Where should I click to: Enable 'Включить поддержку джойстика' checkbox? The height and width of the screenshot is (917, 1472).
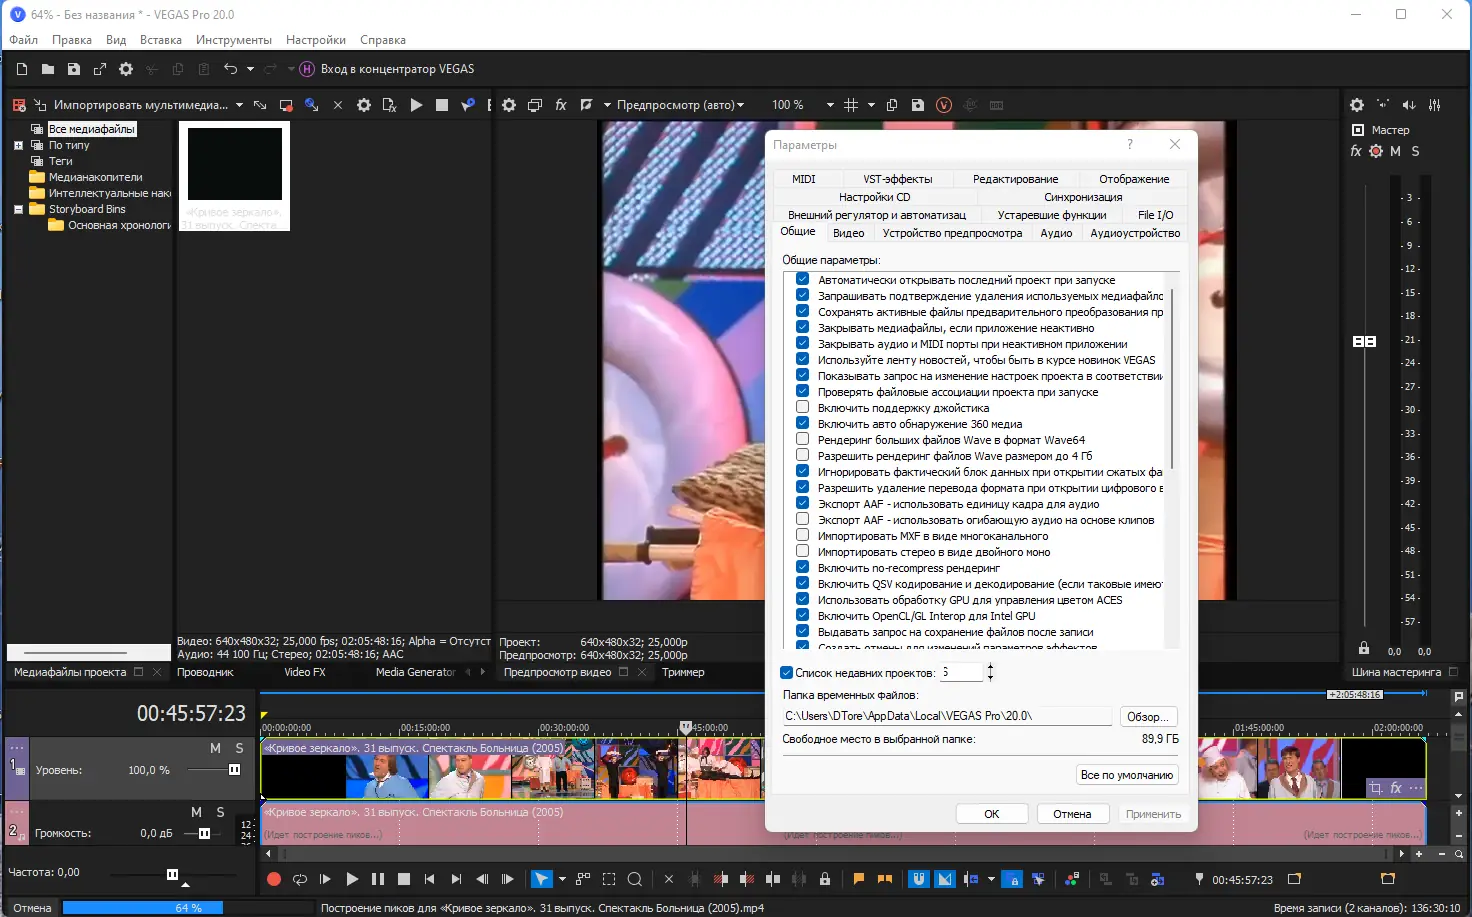(802, 408)
